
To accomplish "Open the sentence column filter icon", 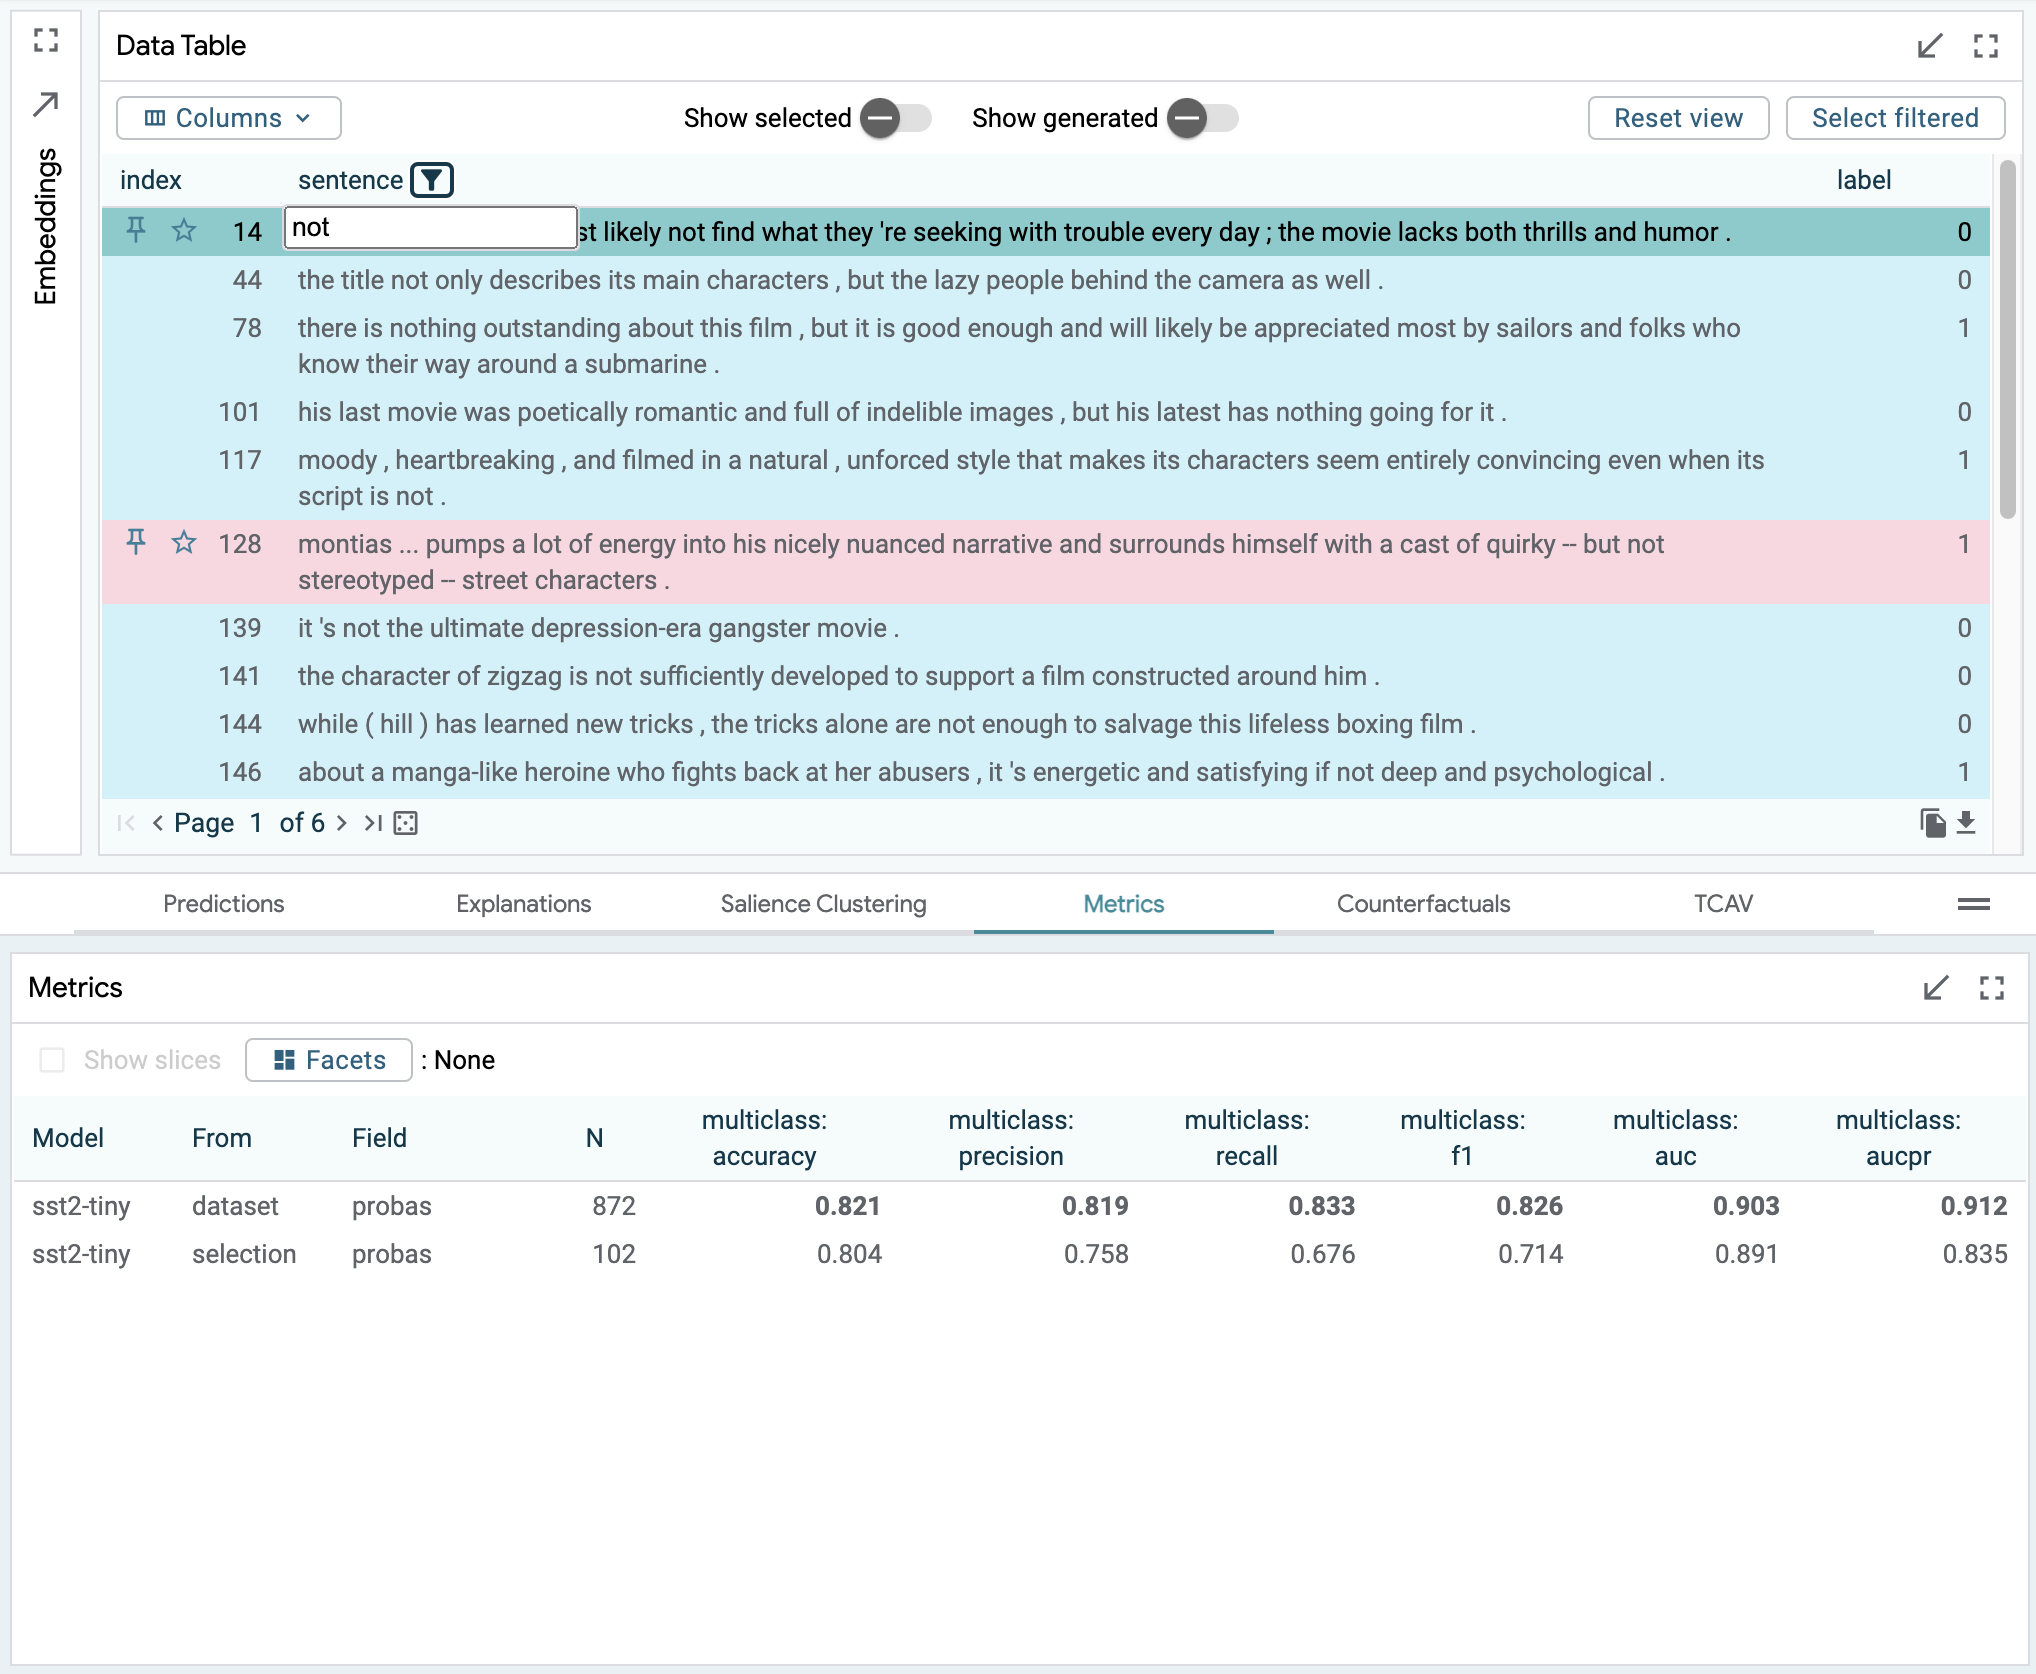I will (432, 180).
